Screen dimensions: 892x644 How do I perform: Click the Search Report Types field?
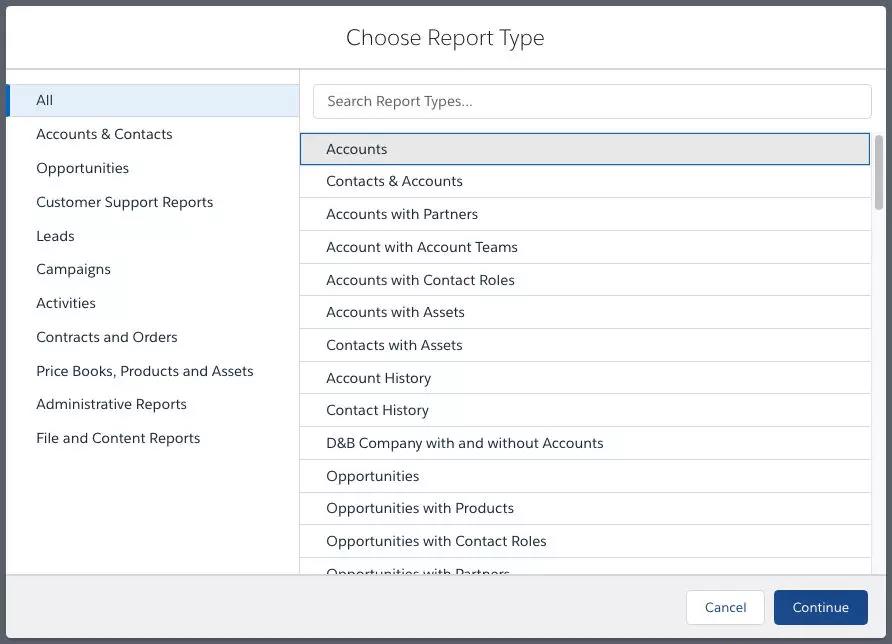point(592,101)
